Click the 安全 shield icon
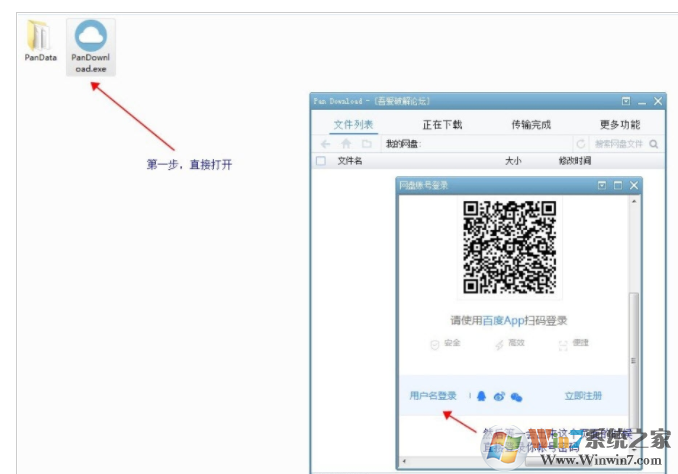678x474 pixels. tap(435, 344)
